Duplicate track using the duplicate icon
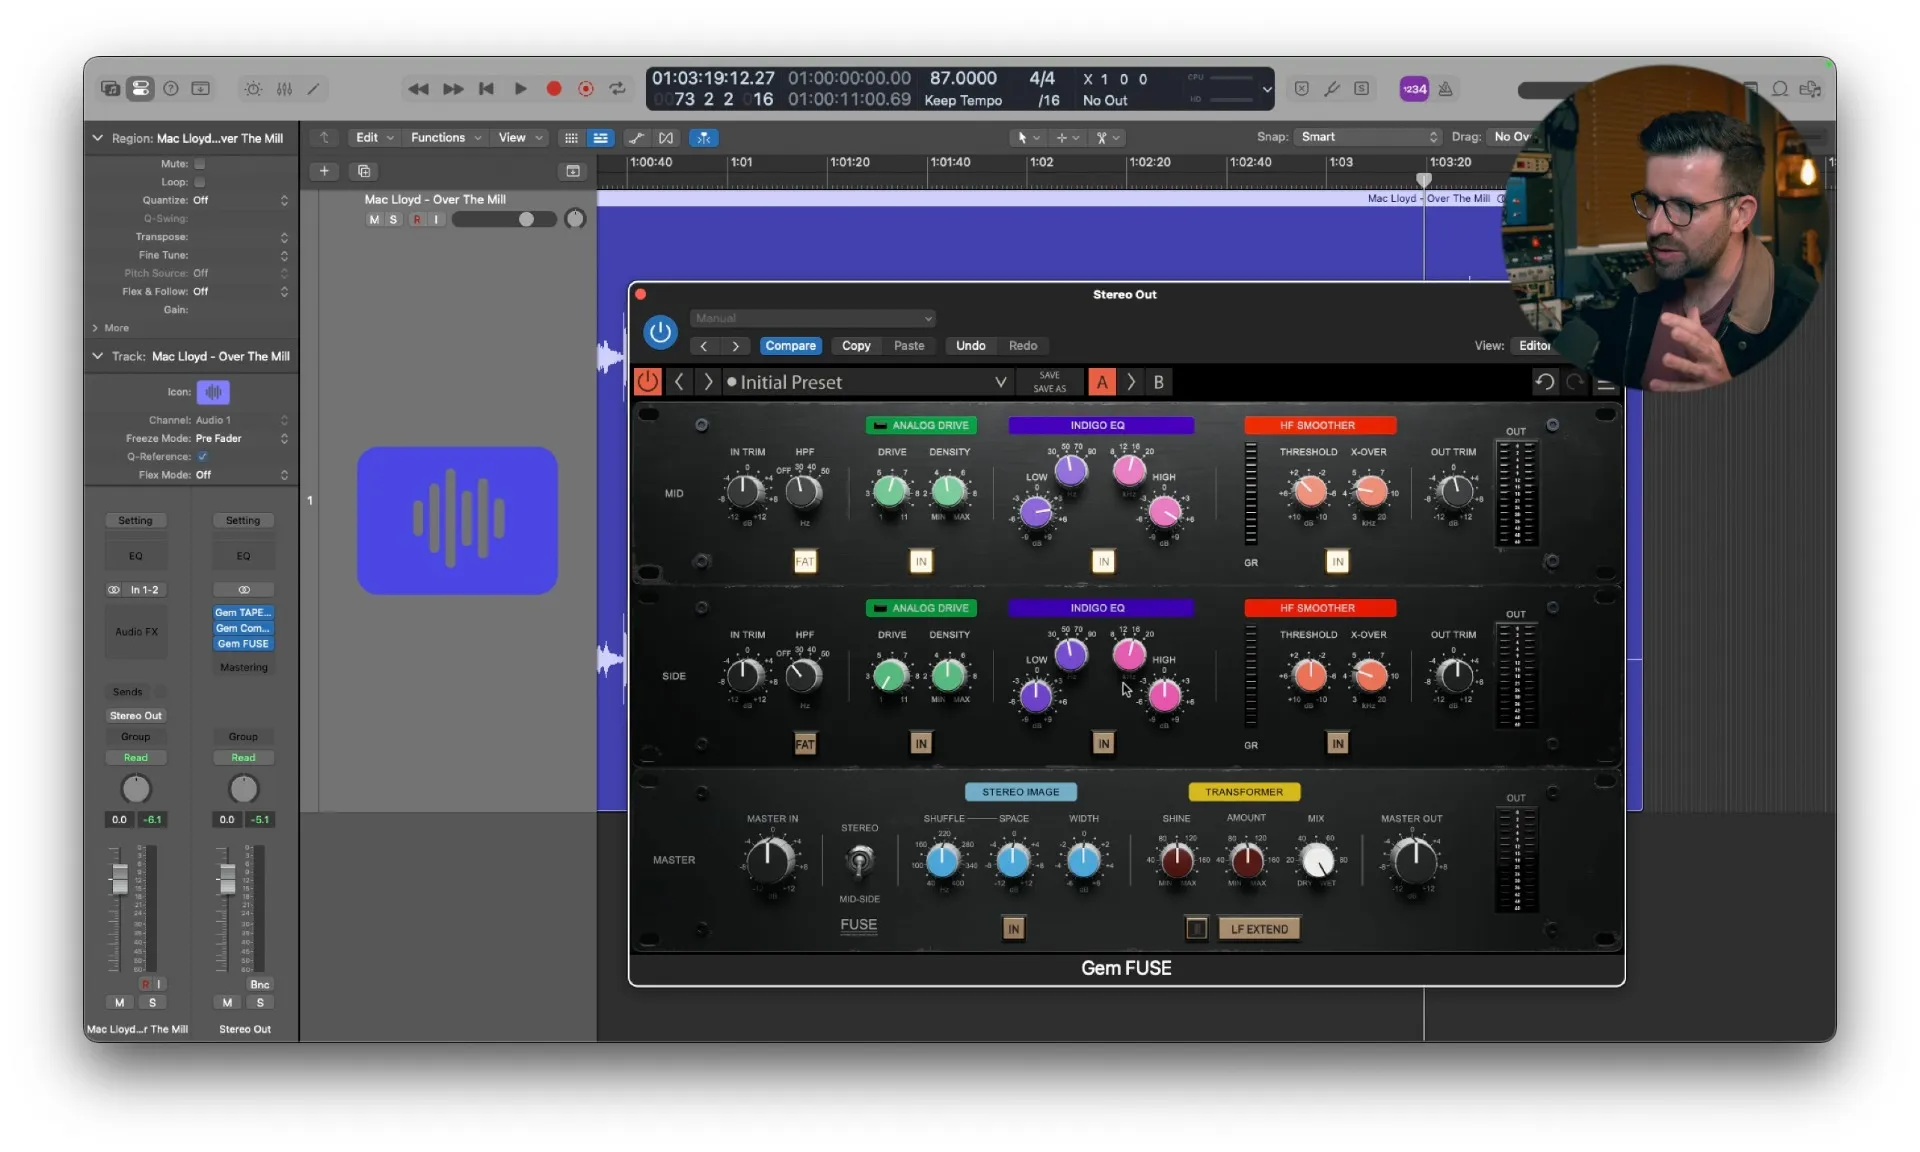This screenshot has height=1152, width=1920. 364,172
